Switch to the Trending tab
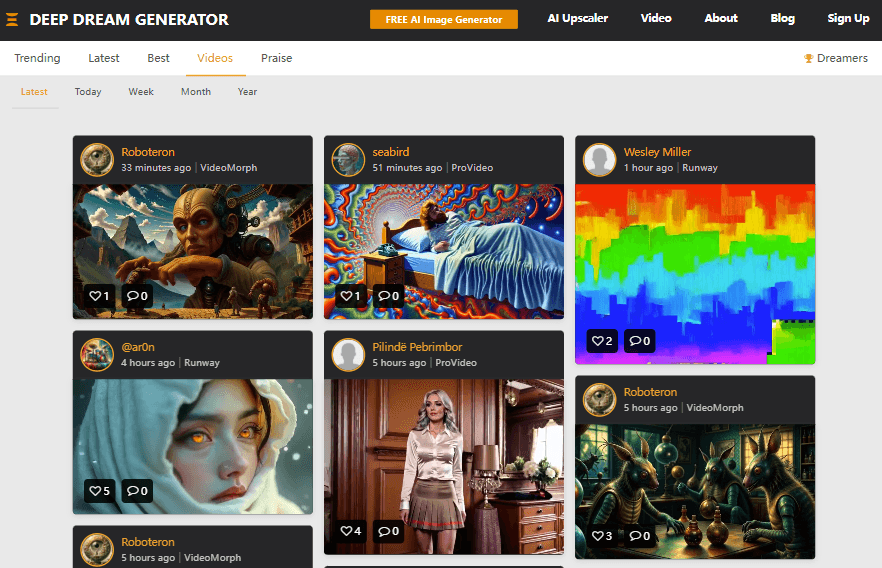 [37, 58]
